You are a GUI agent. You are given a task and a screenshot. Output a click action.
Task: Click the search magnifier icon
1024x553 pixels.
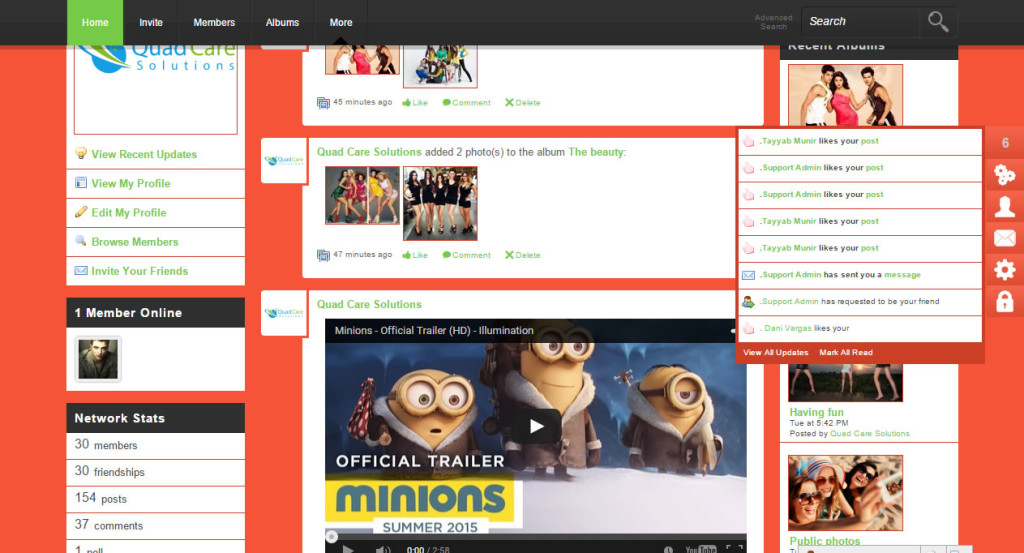(x=938, y=22)
